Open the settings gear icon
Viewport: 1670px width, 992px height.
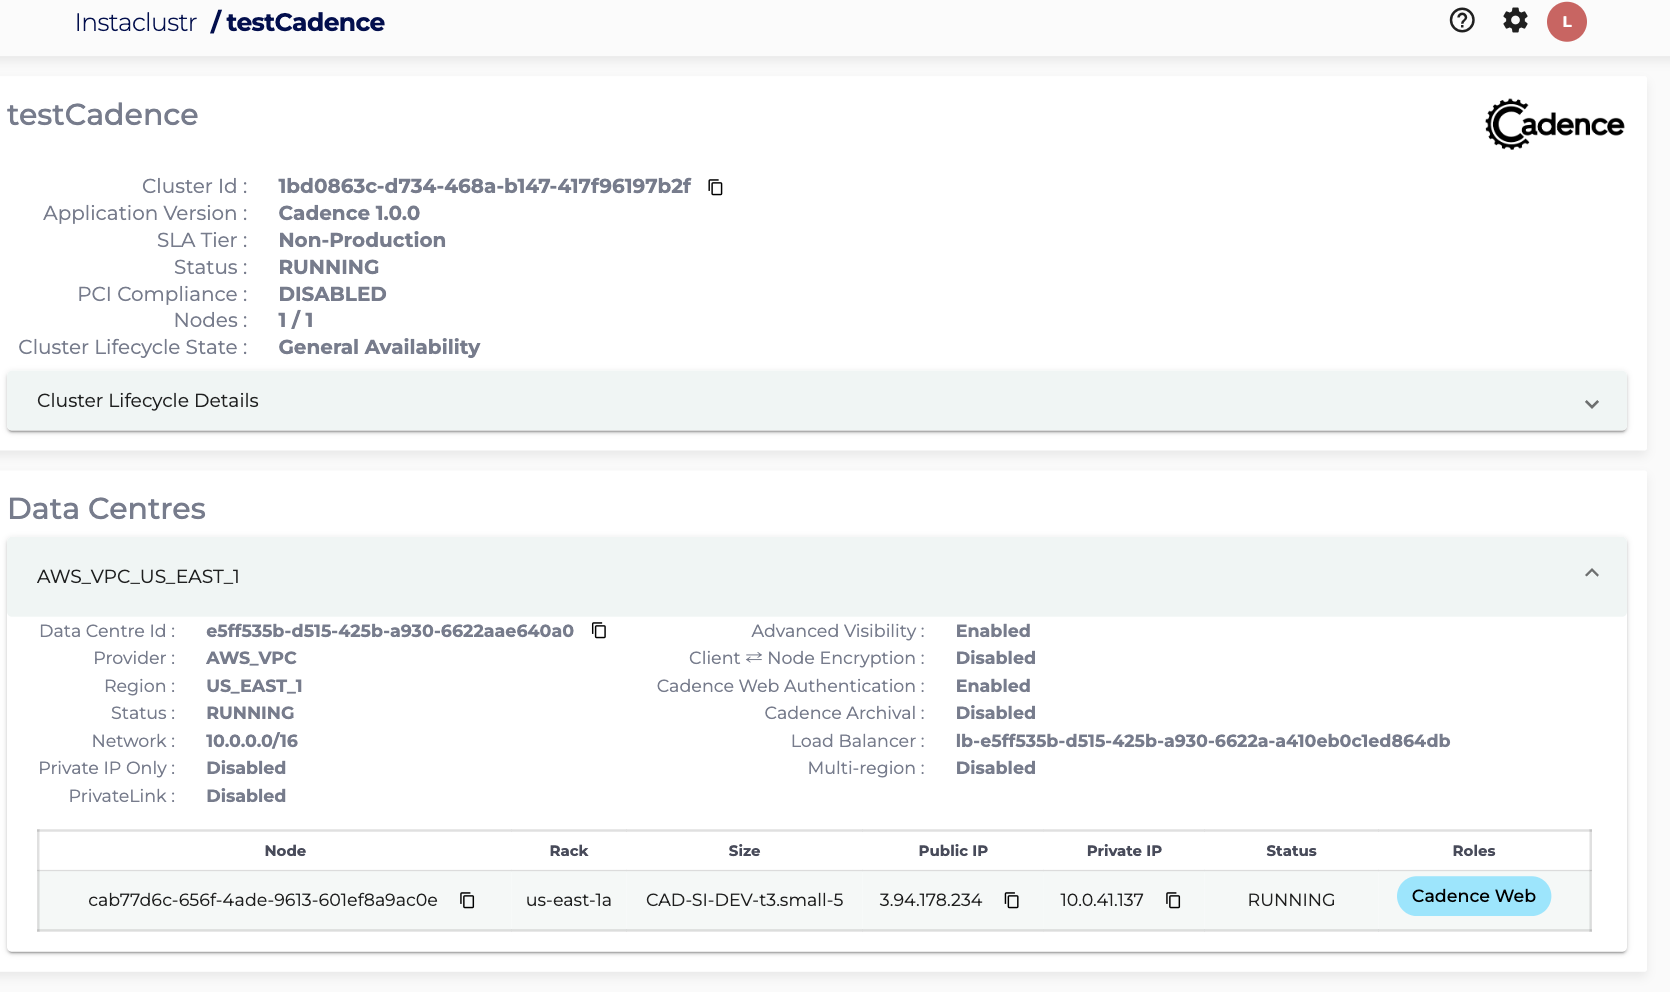click(x=1515, y=21)
